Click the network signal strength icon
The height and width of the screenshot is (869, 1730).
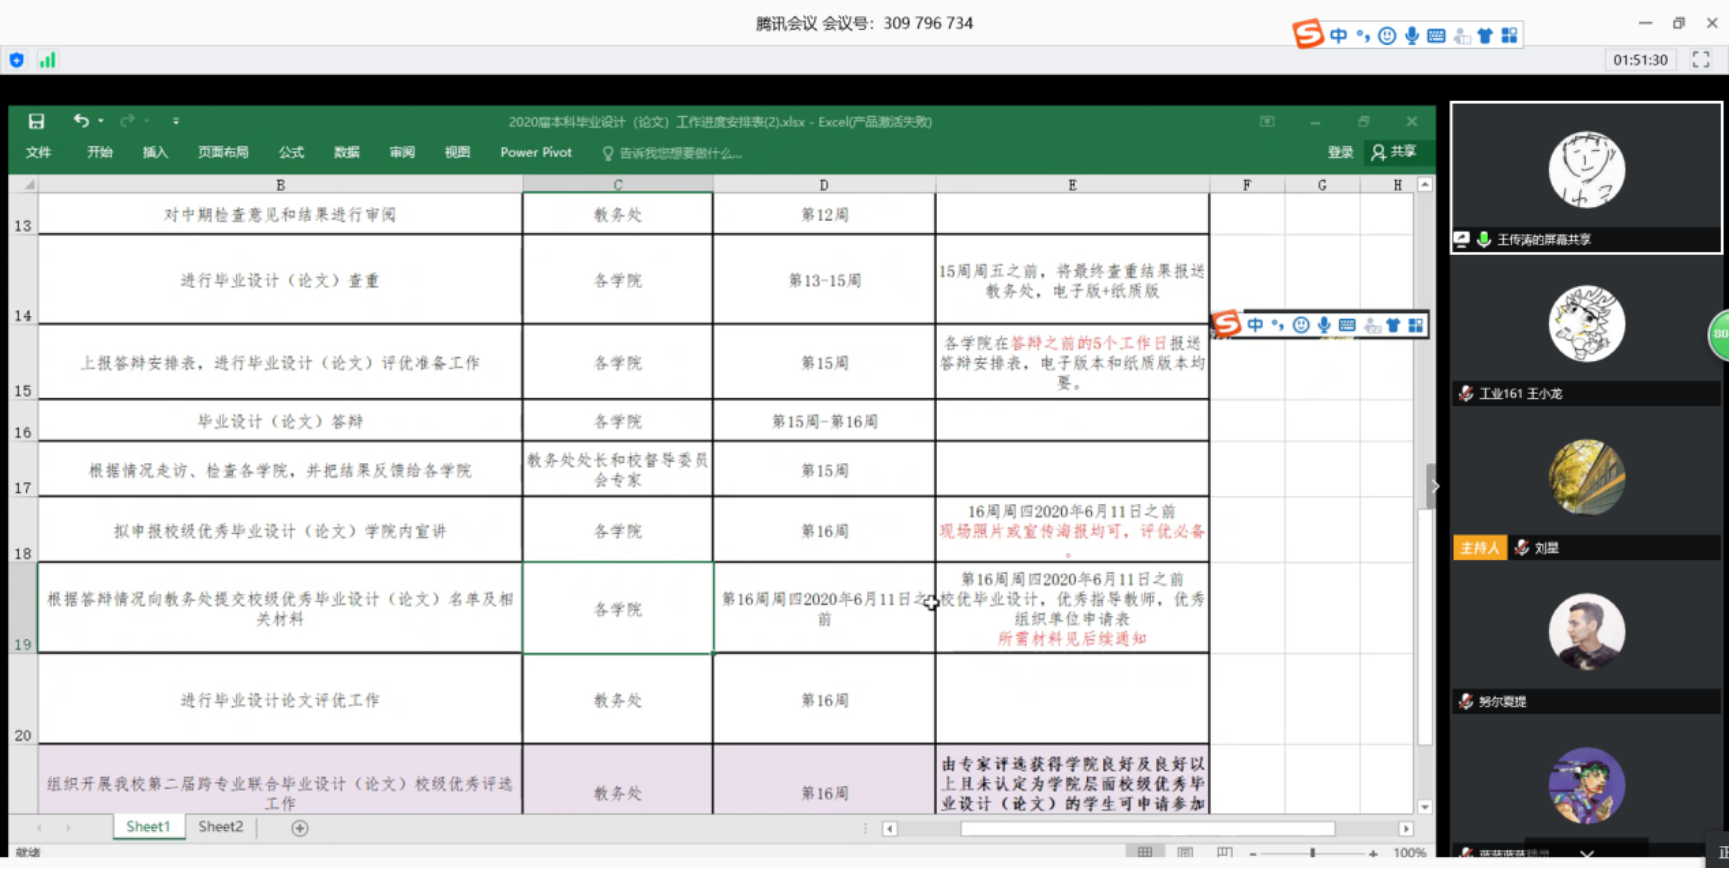pos(47,60)
